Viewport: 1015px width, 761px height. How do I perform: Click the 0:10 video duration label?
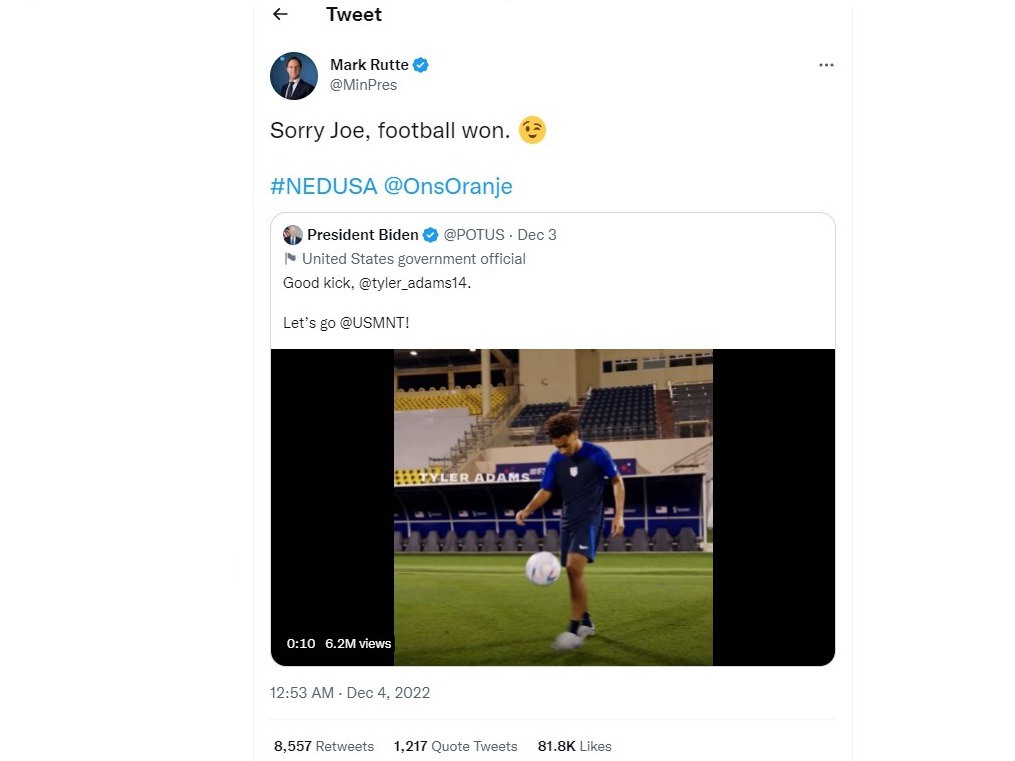coord(301,643)
